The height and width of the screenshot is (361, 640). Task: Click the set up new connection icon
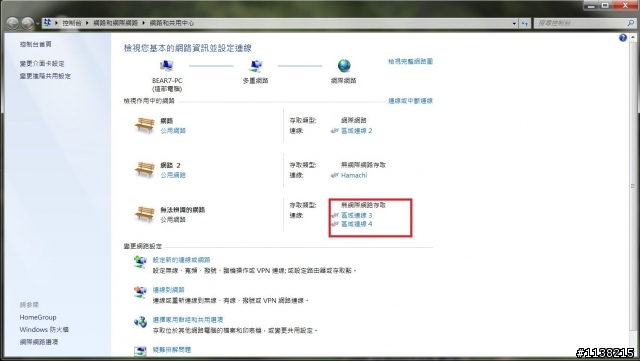point(140,261)
